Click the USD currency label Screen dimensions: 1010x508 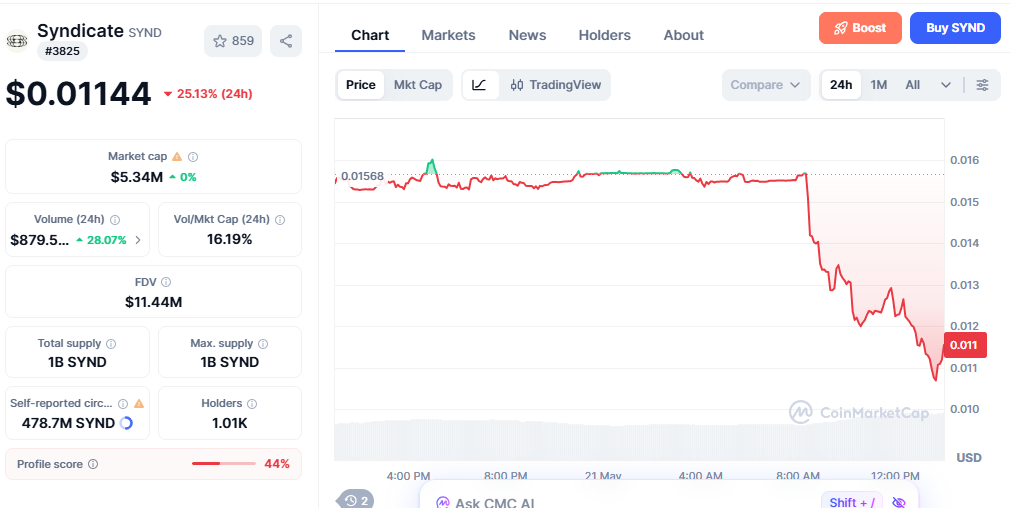pos(969,458)
